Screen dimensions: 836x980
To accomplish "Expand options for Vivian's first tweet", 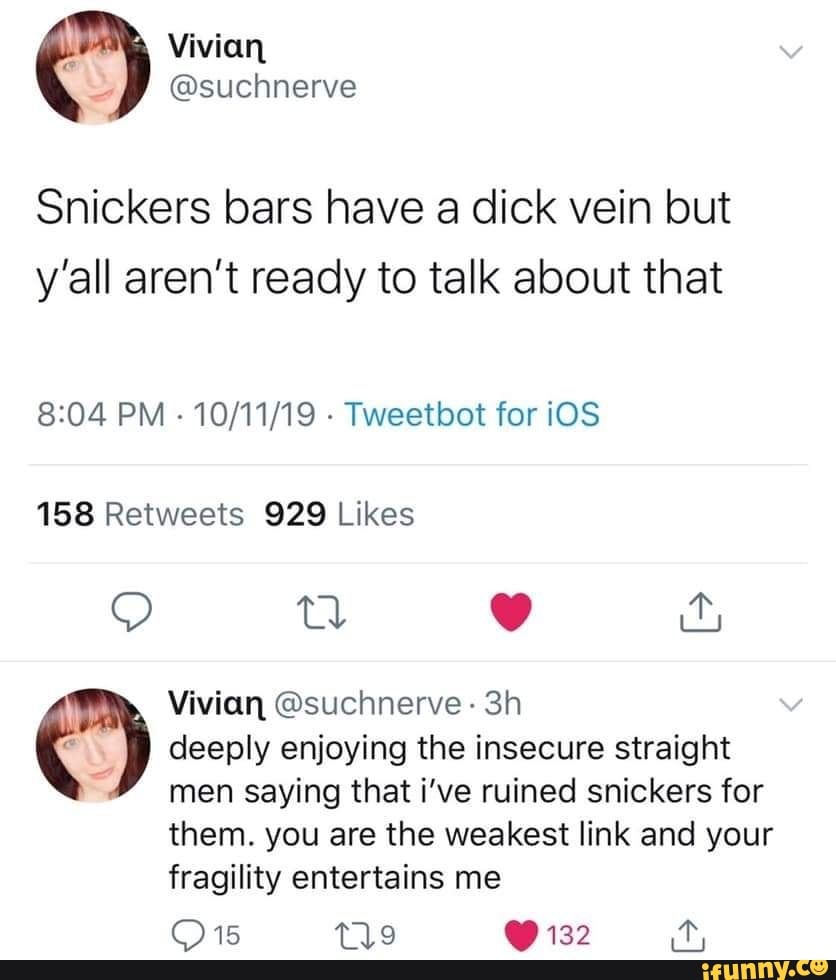I will (x=791, y=50).
